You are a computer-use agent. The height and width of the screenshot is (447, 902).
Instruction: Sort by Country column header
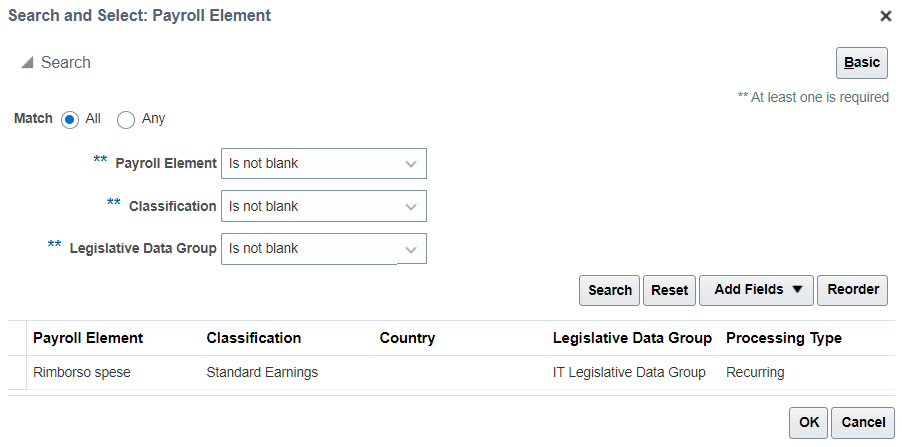pos(407,338)
